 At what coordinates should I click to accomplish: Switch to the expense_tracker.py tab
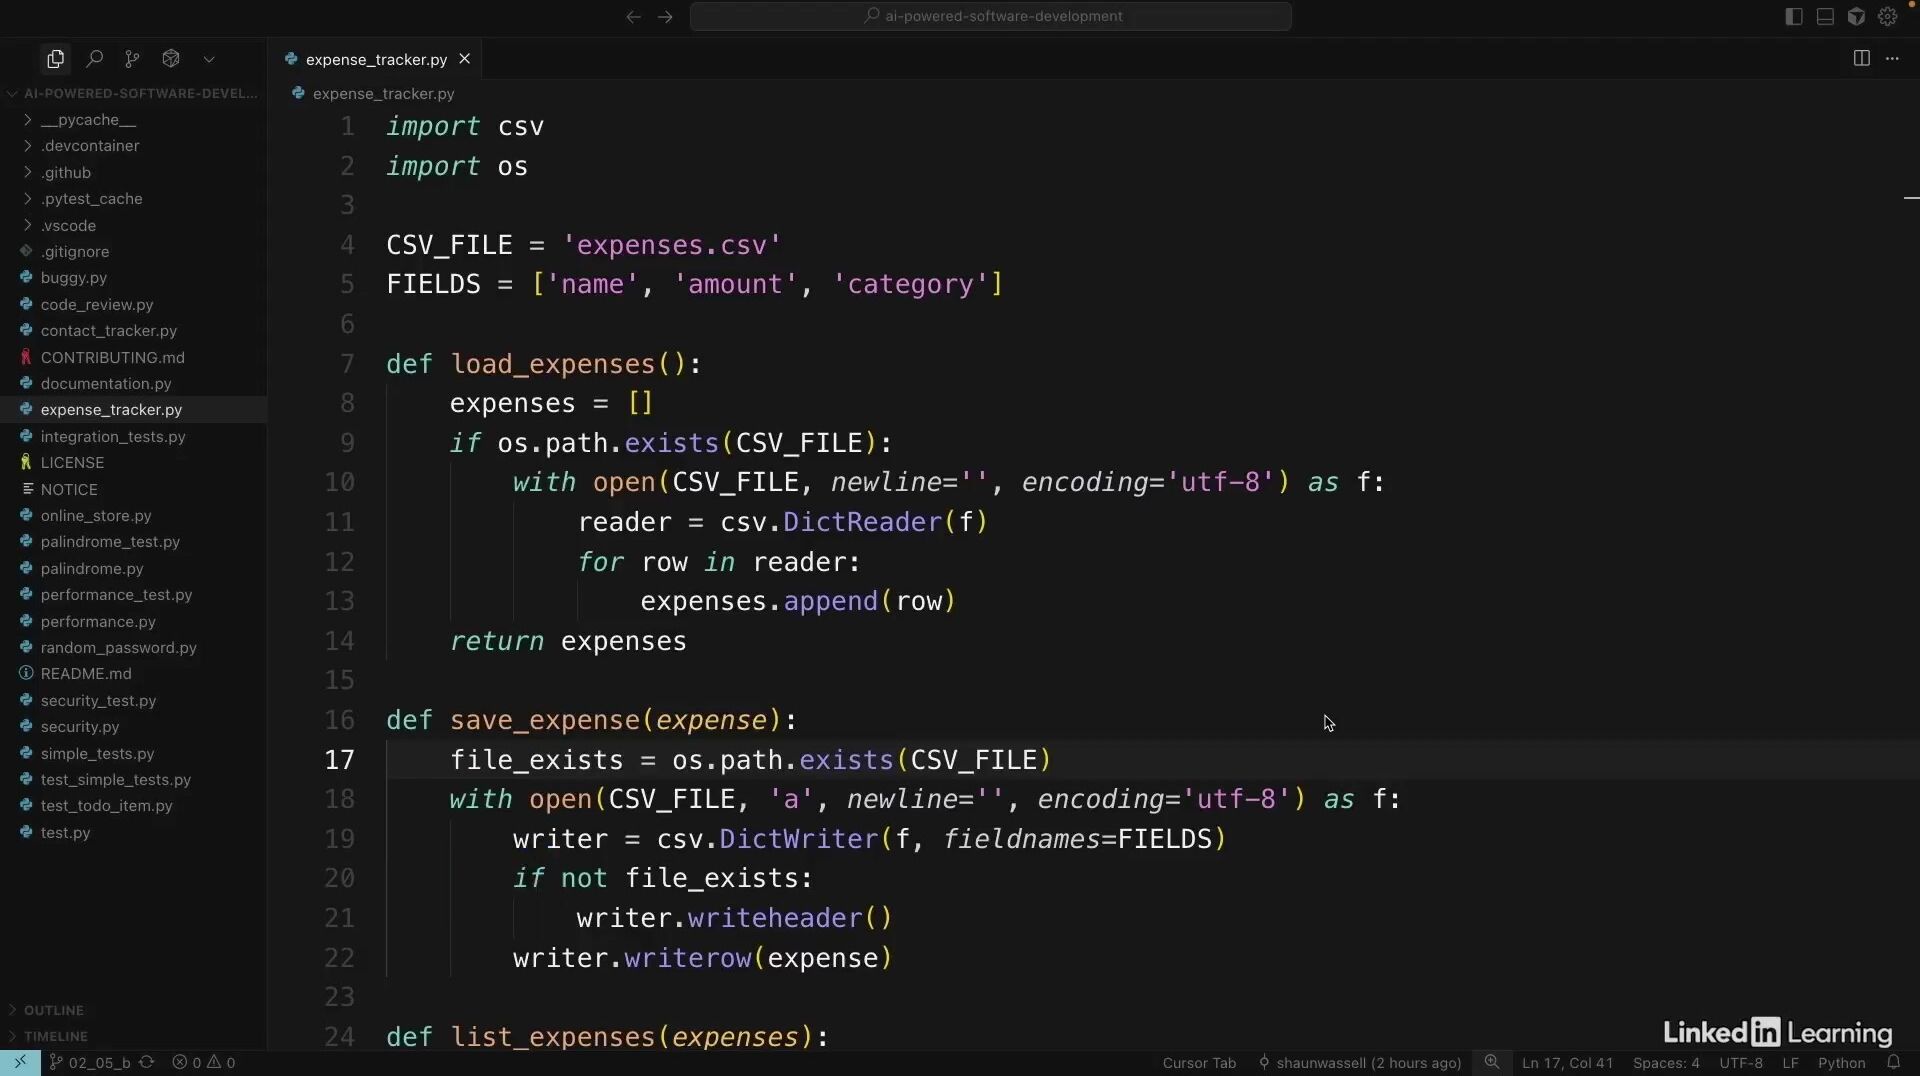375,59
